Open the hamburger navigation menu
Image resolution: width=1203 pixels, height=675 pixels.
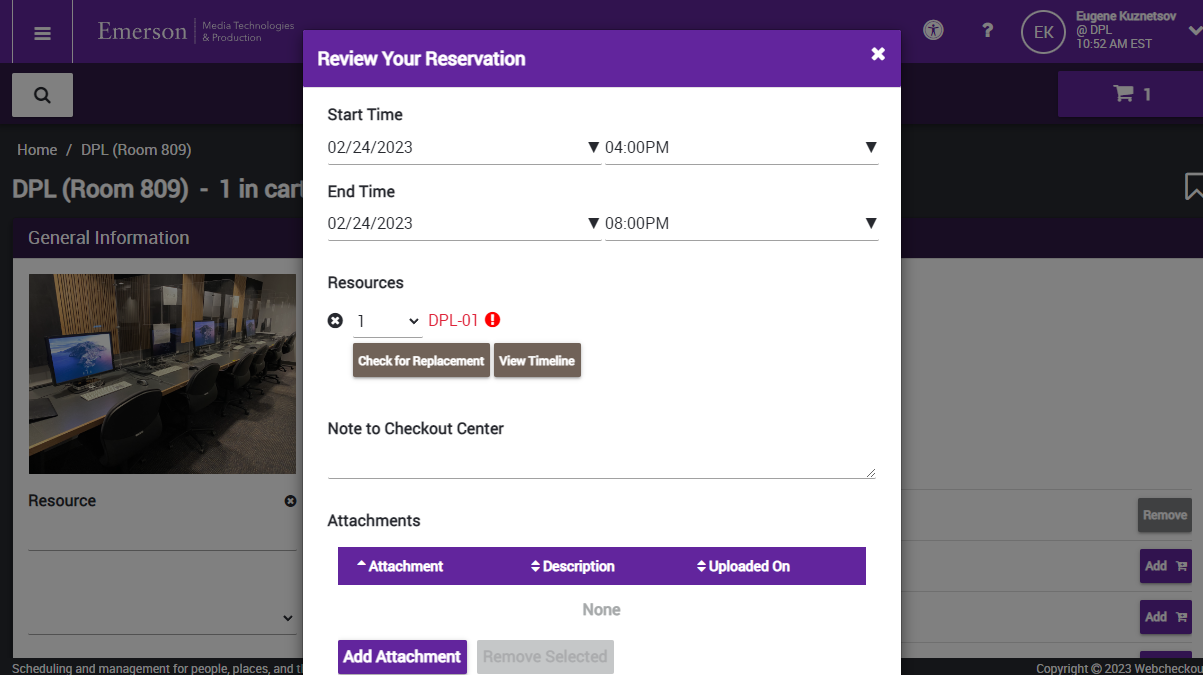[42, 32]
